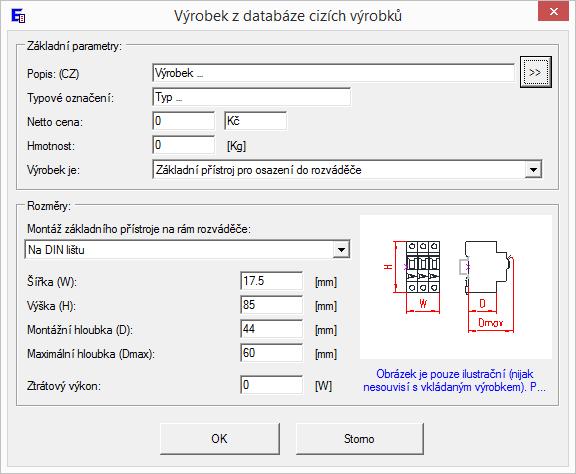Open the Výrobek je dropdown arrow
Viewport: 576px width, 474px height.
(x=533, y=170)
